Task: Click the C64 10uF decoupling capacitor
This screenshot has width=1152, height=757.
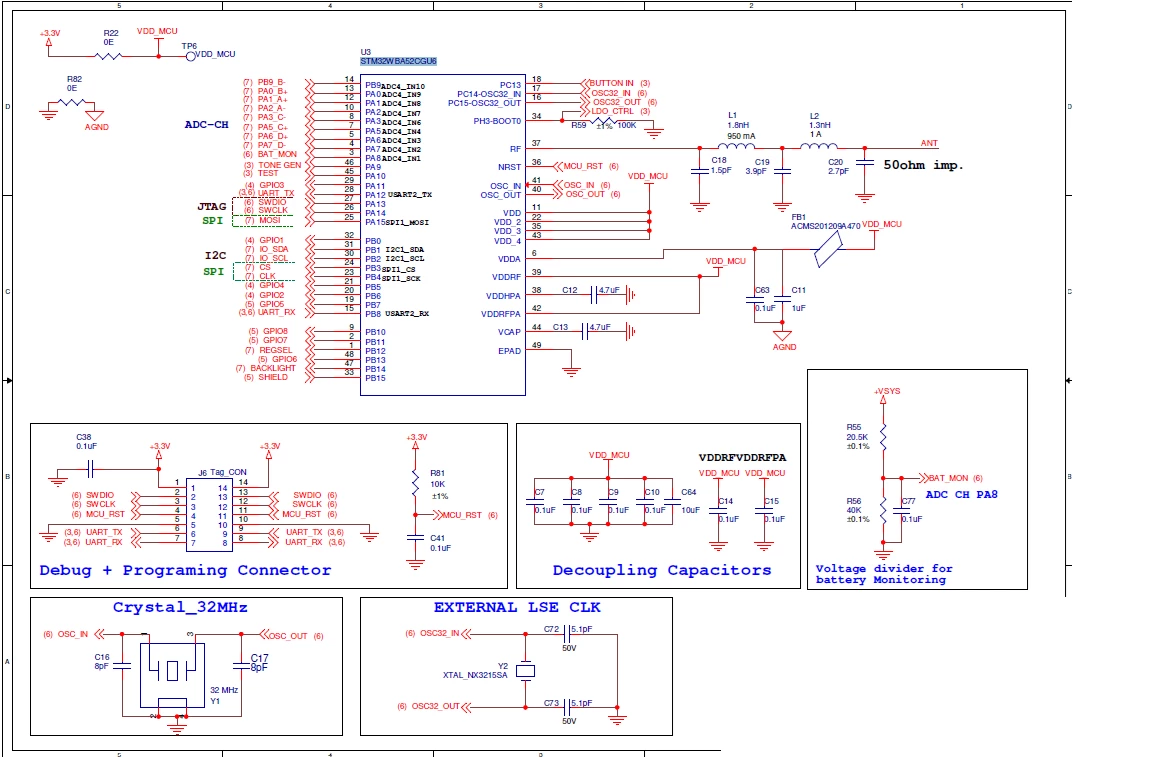Action: coord(672,503)
